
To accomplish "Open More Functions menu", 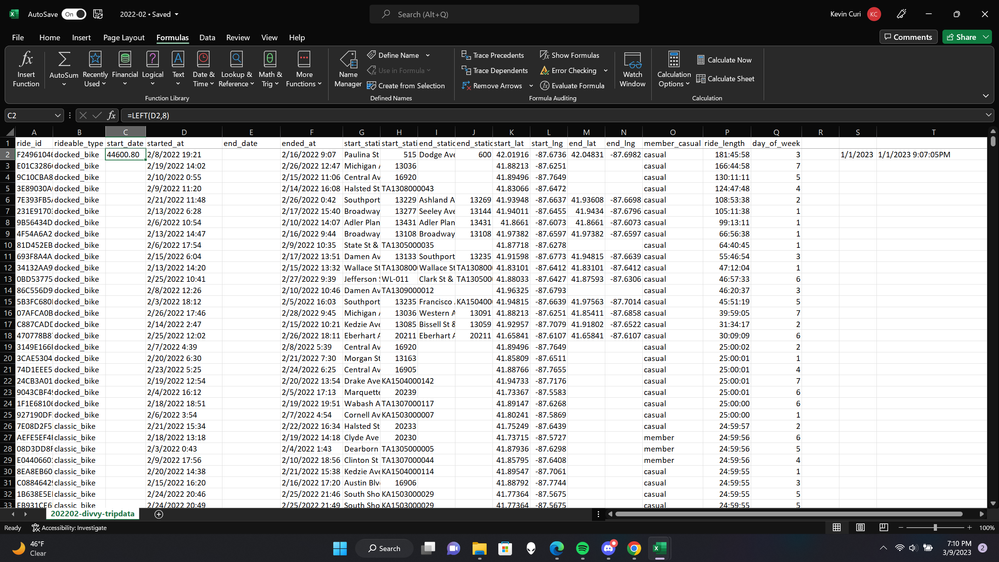I will (304, 69).
